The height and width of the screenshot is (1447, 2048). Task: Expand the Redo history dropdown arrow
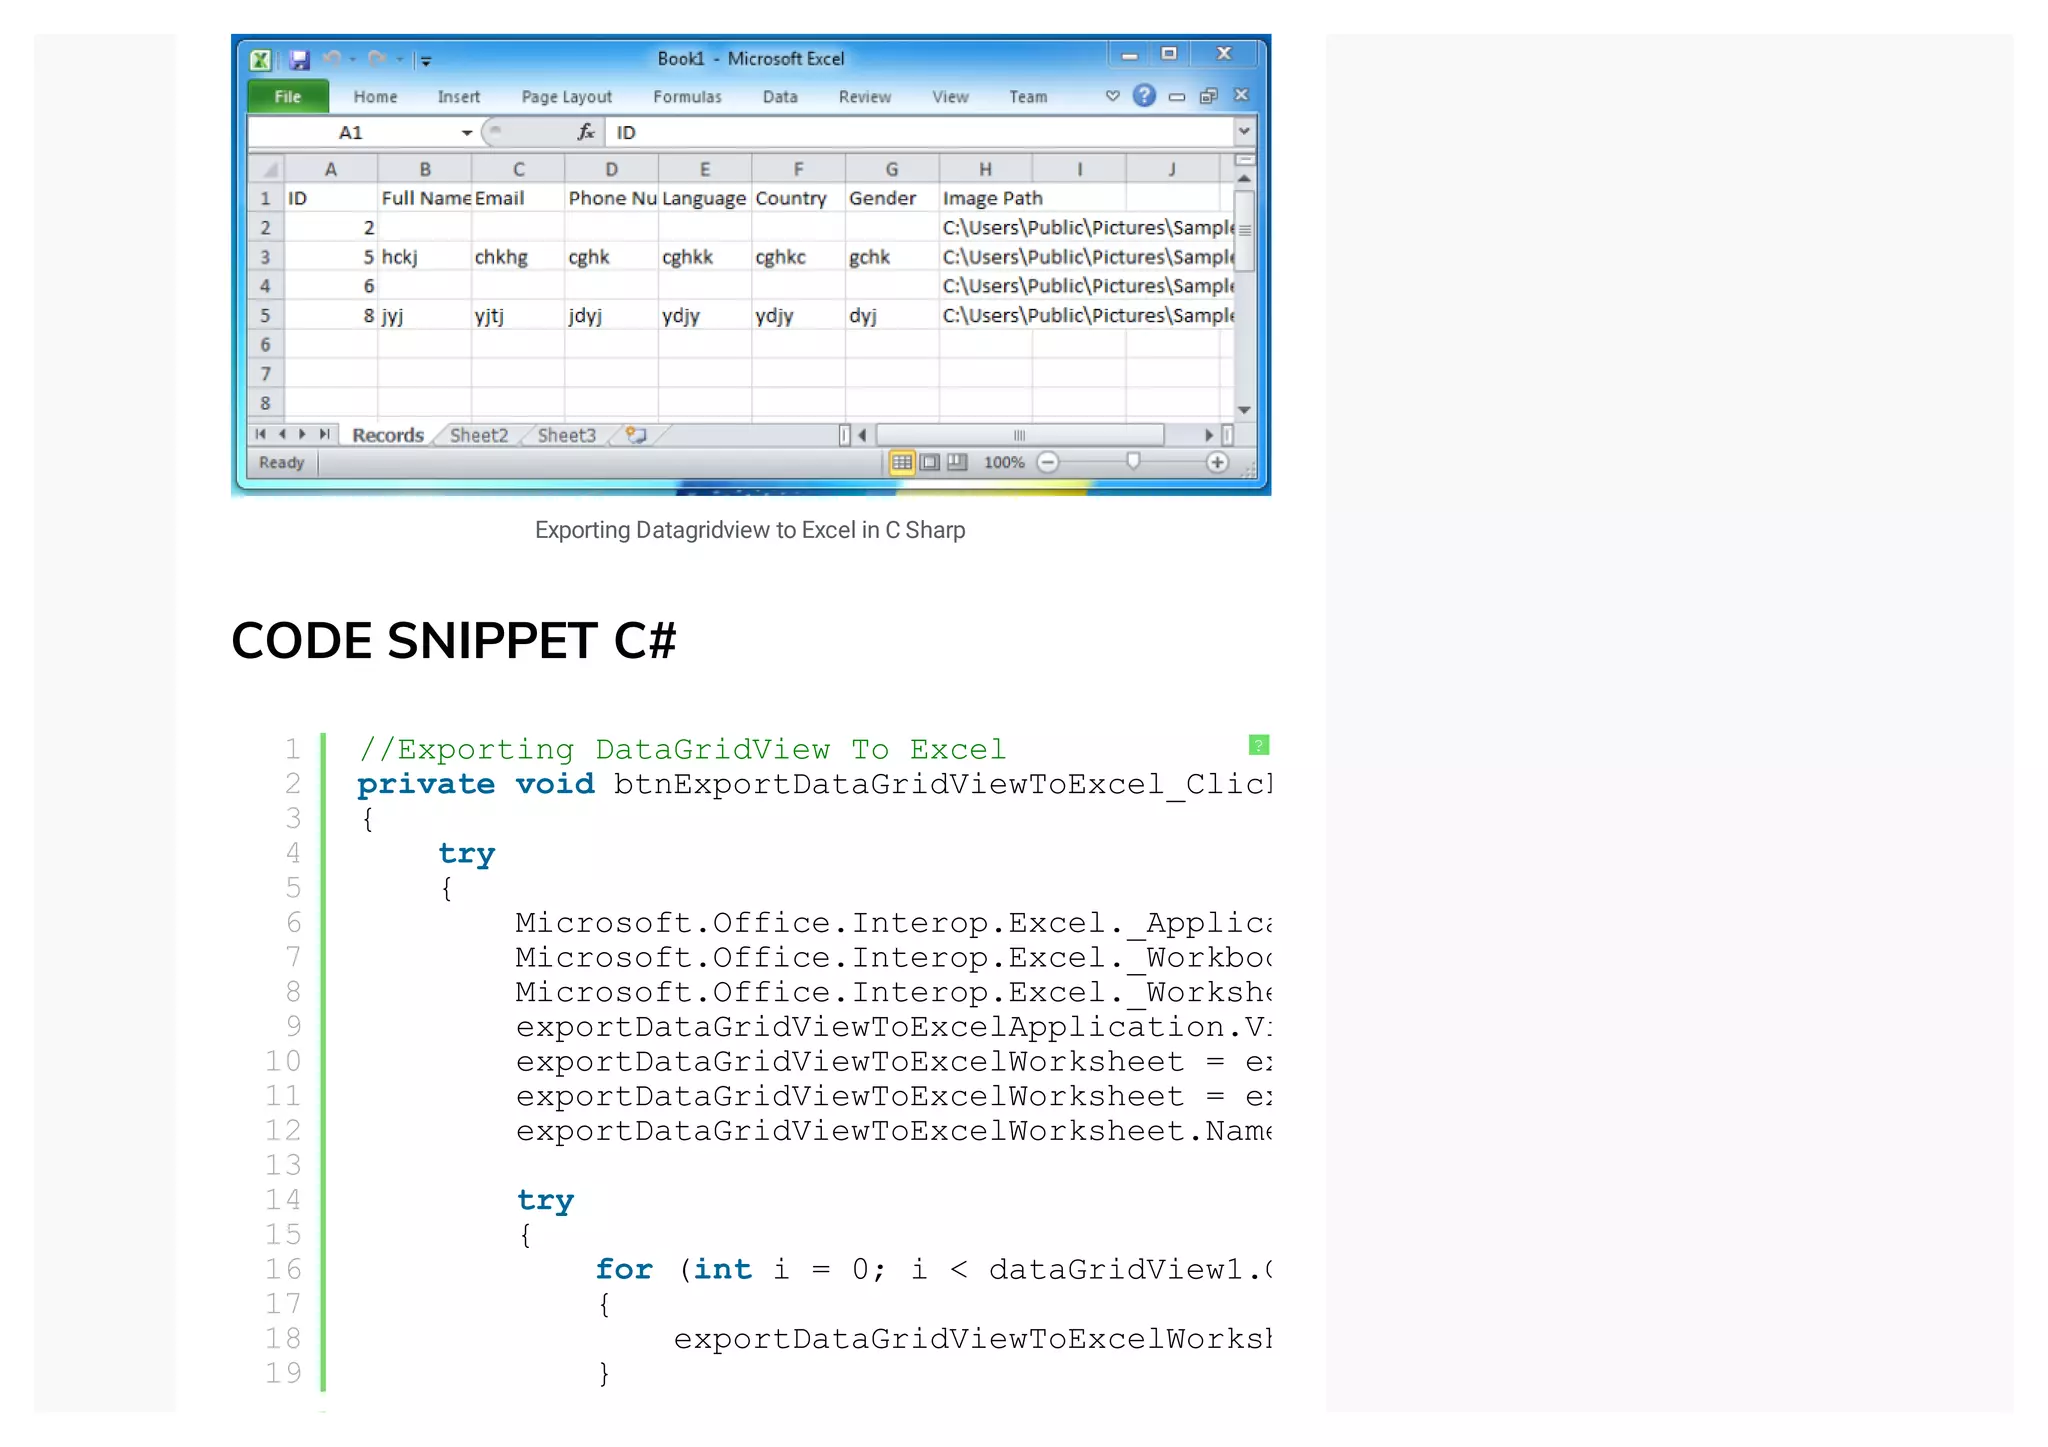pos(399,59)
